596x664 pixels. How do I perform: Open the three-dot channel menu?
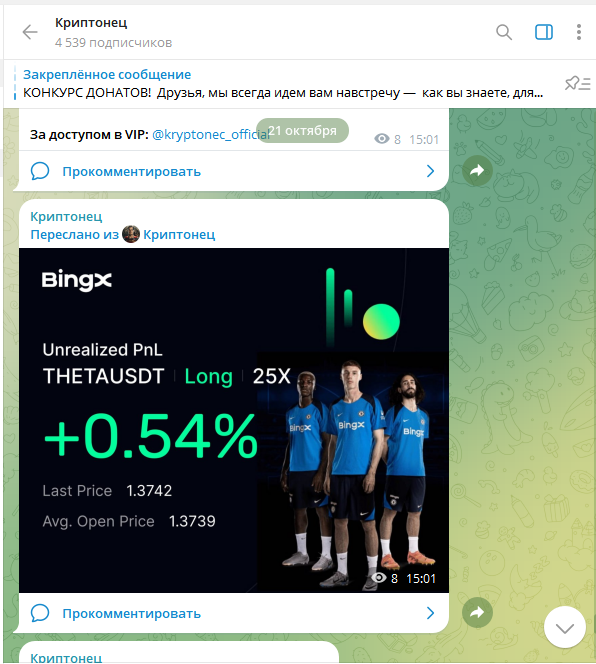(579, 32)
